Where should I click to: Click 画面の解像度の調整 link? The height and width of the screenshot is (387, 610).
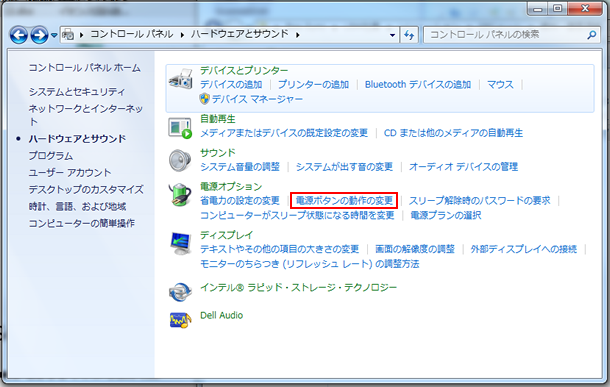pos(415,249)
